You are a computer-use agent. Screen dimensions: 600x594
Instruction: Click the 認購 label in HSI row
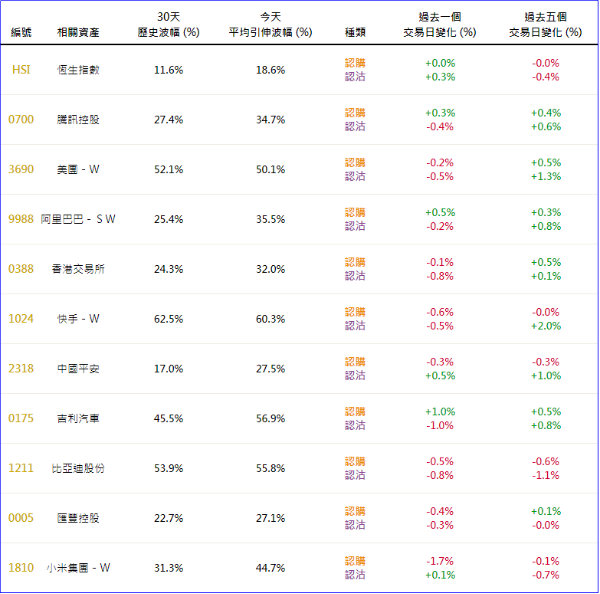pyautogui.click(x=355, y=63)
